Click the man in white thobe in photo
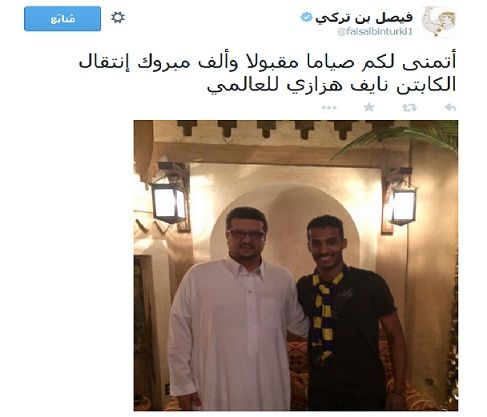The image size is (487, 417). pyautogui.click(x=235, y=310)
